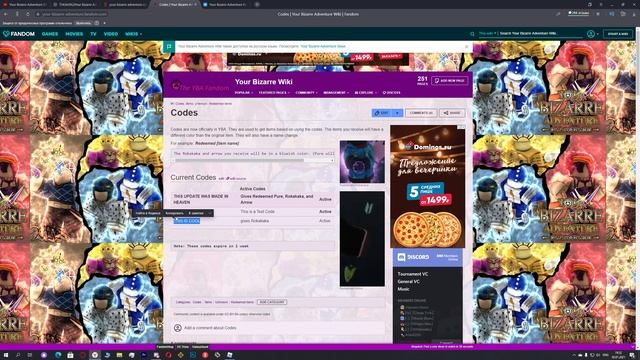Select the General VC Discord channel

(x=408, y=281)
